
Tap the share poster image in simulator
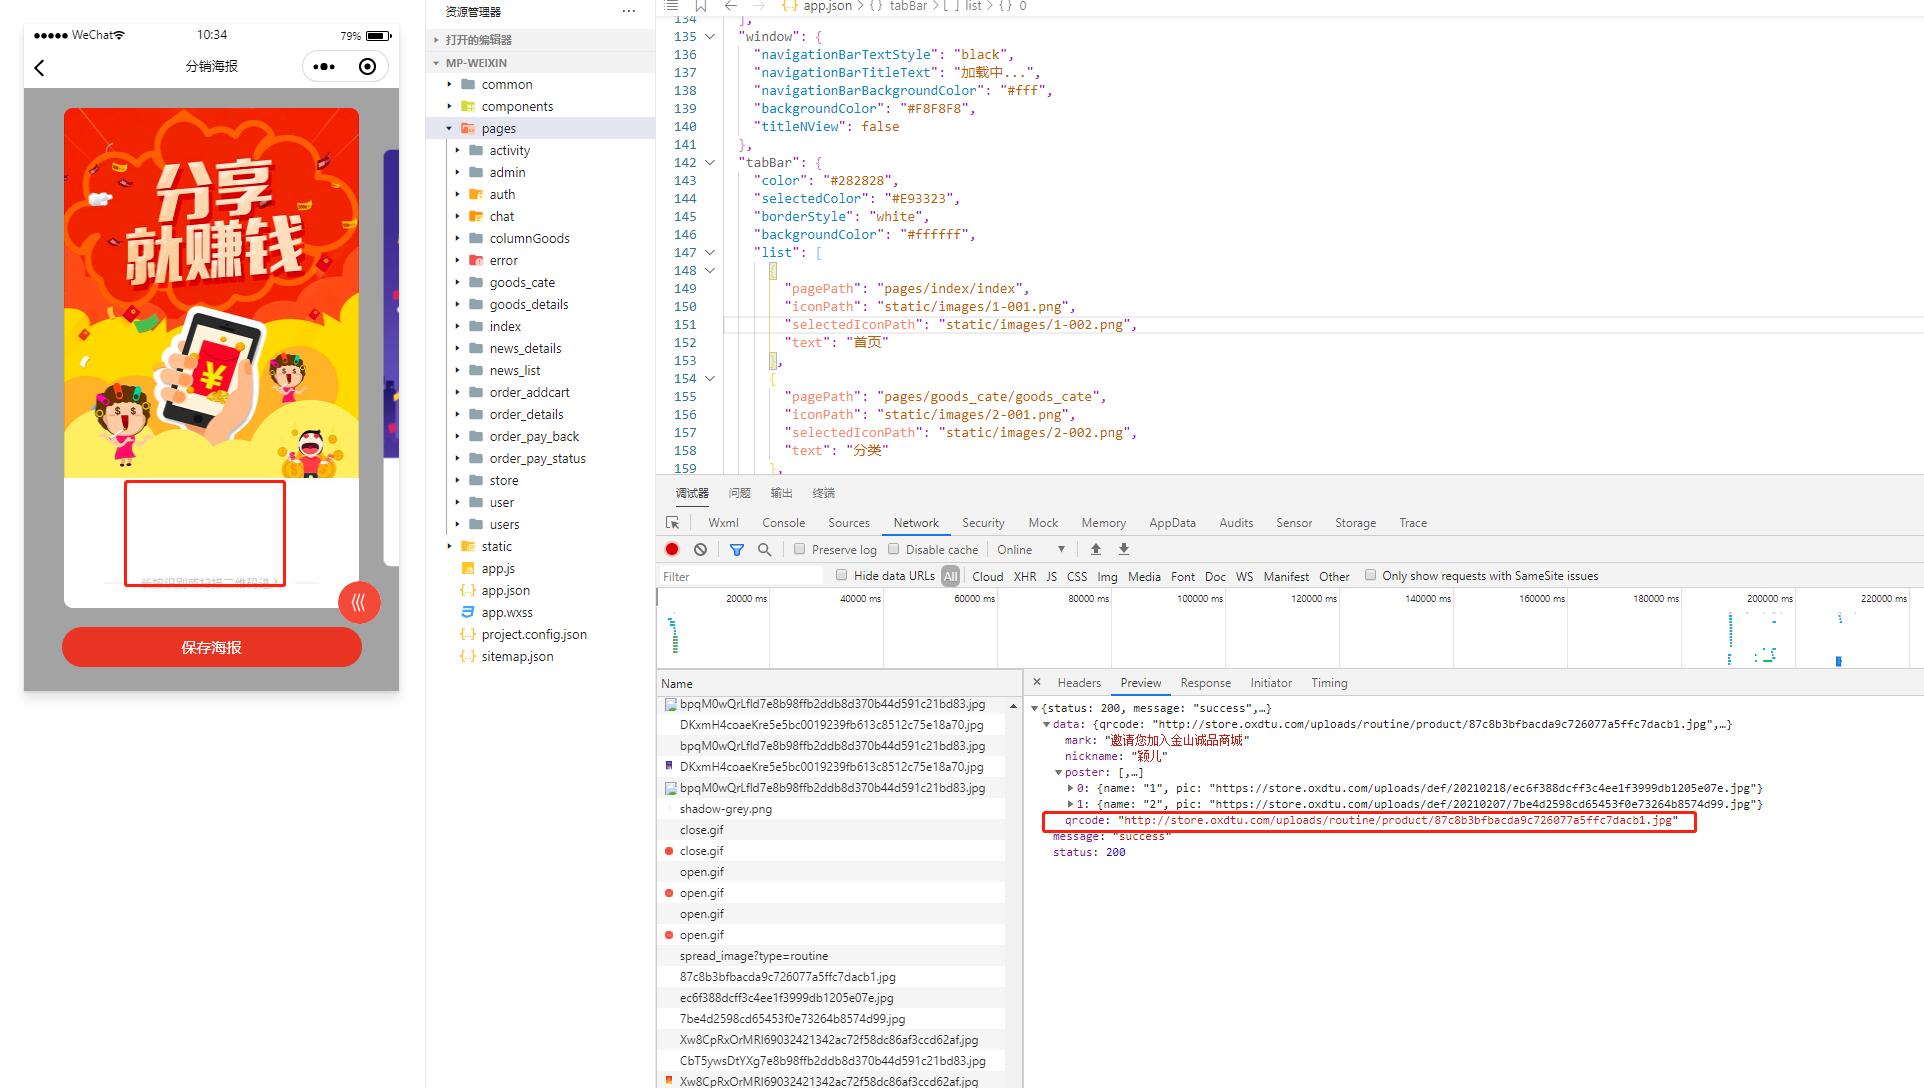(211, 293)
